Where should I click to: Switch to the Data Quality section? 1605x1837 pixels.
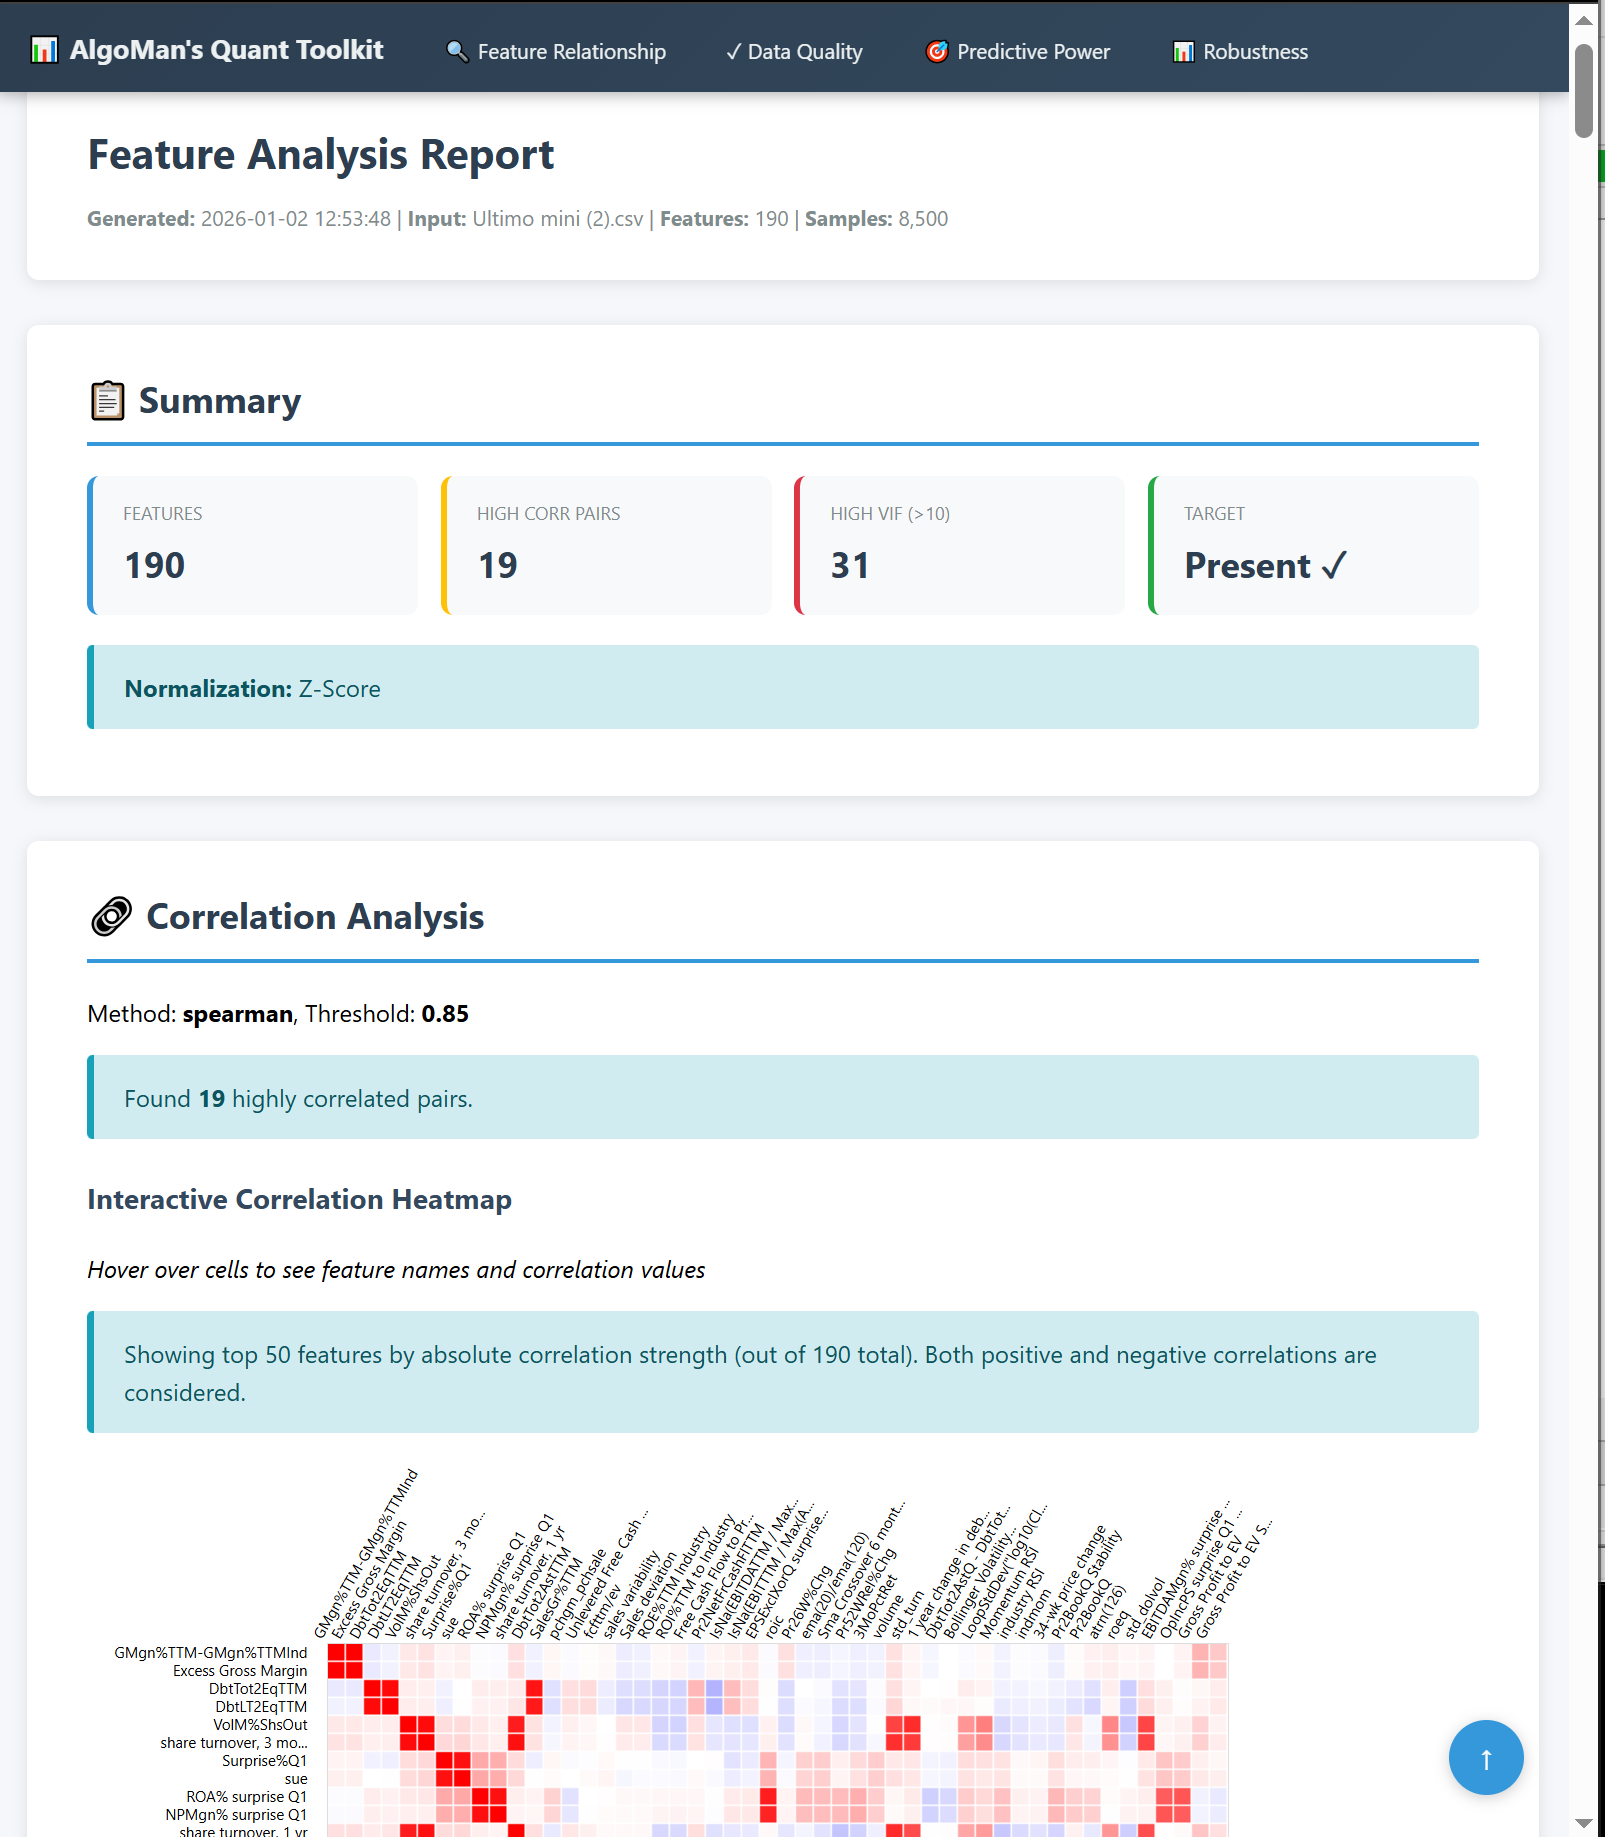tap(804, 50)
